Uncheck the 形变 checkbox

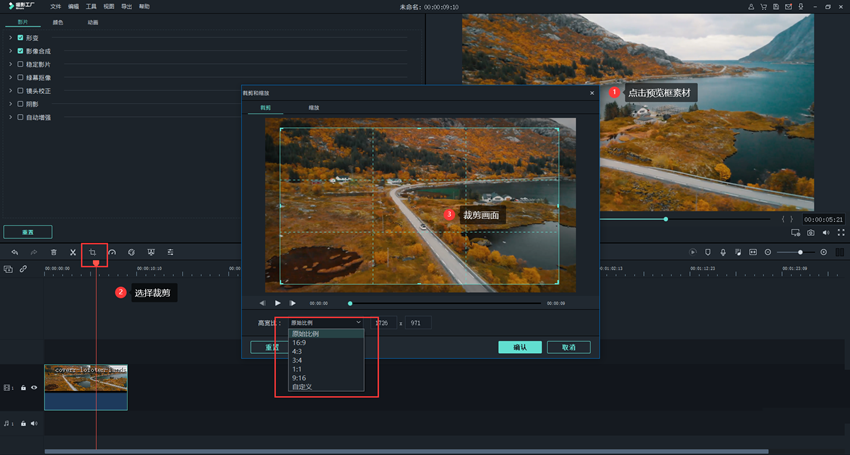[20, 38]
